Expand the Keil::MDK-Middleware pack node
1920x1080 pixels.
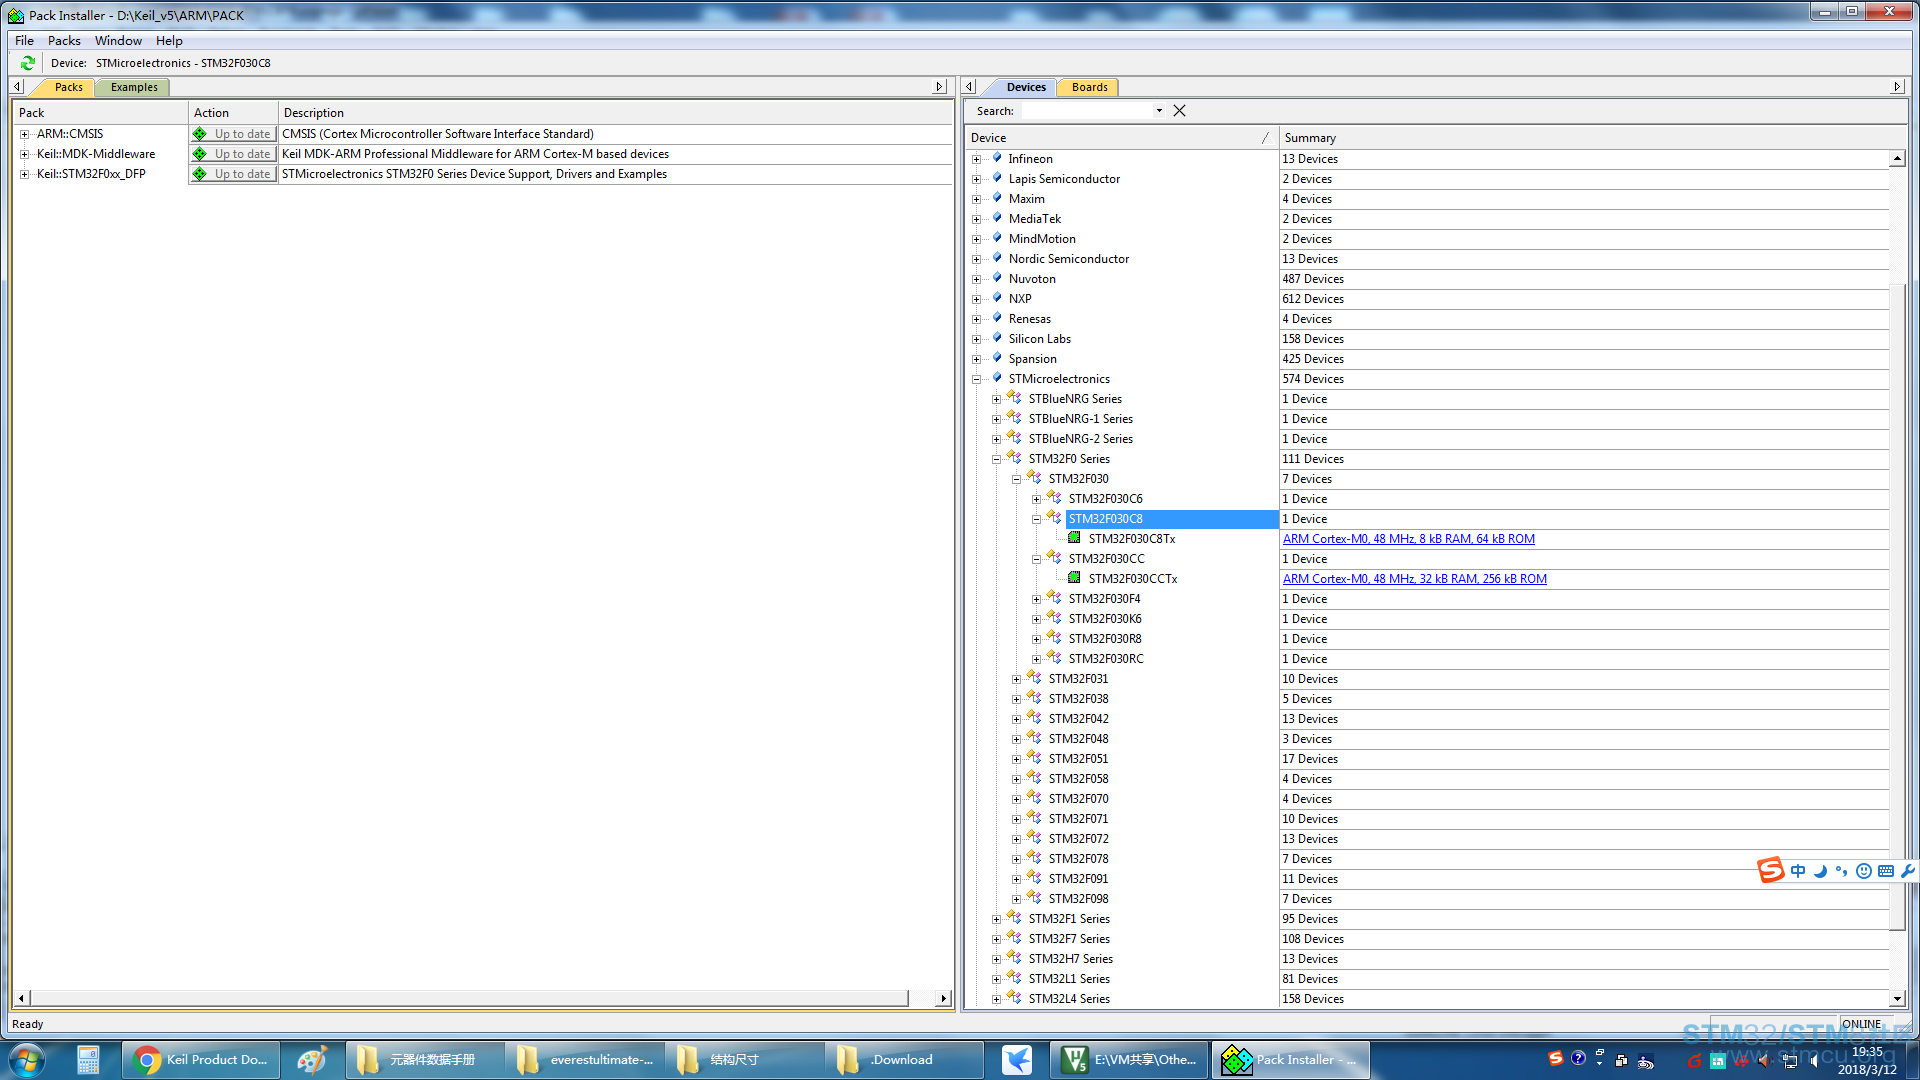click(24, 154)
